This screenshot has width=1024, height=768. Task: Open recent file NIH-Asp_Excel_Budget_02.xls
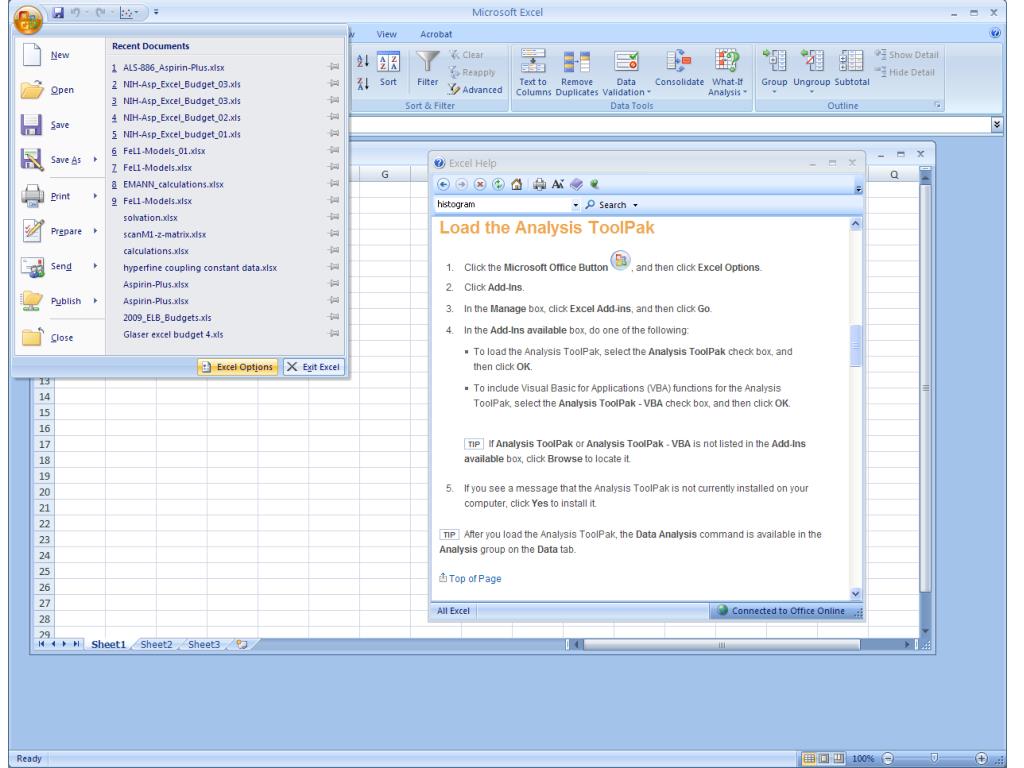182,118
